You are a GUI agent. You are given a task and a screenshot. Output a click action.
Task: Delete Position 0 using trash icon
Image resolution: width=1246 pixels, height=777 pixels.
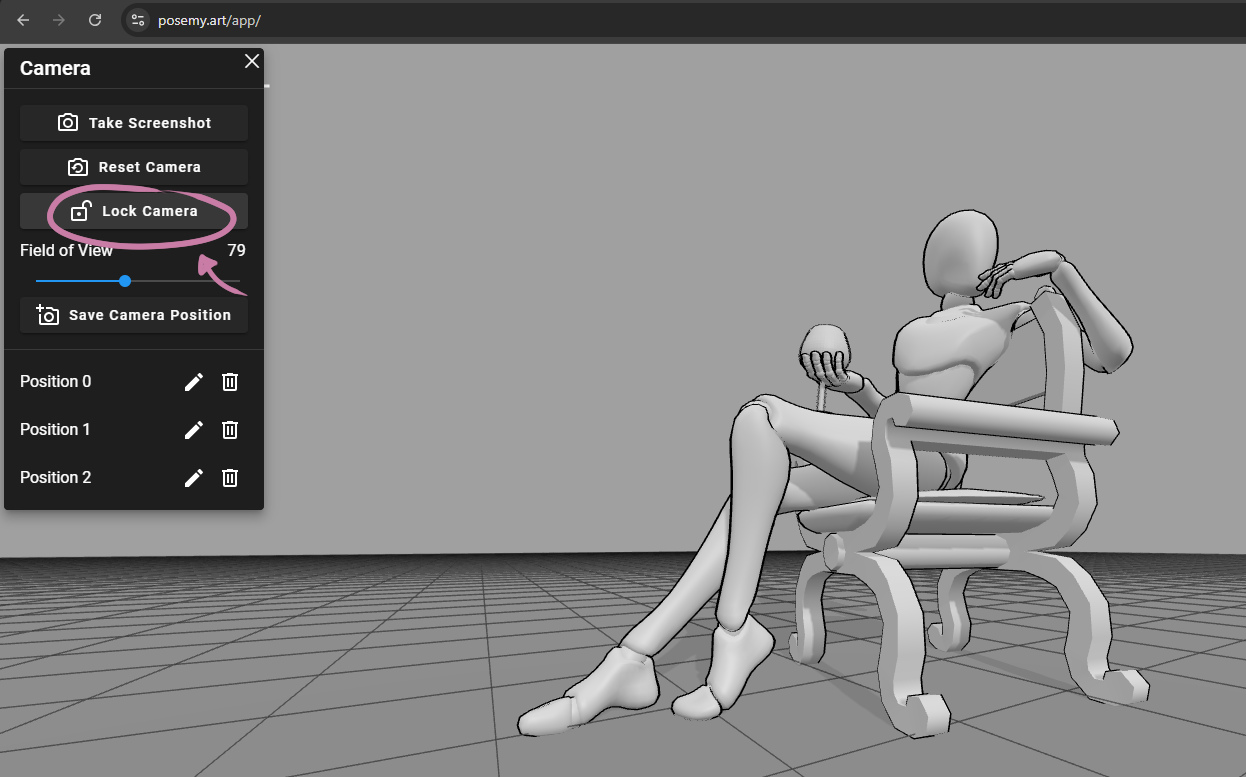pyautogui.click(x=230, y=382)
